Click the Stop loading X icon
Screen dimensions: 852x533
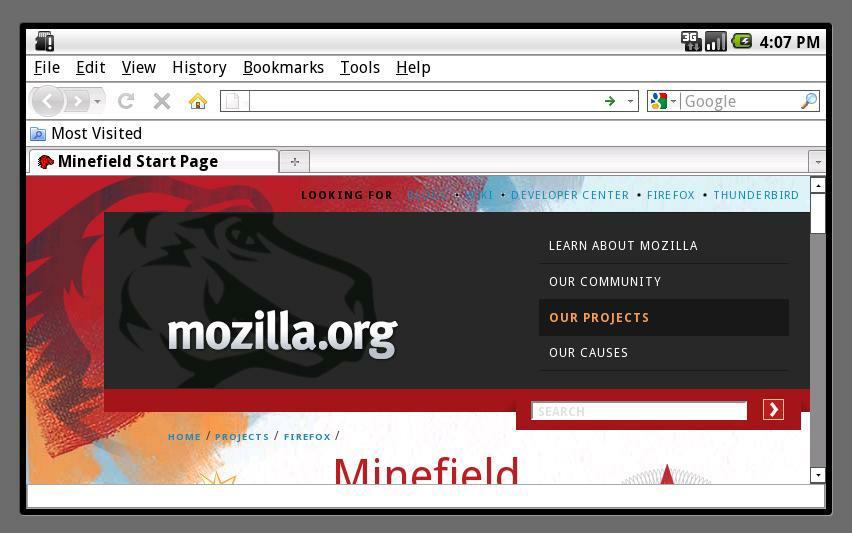tap(162, 101)
